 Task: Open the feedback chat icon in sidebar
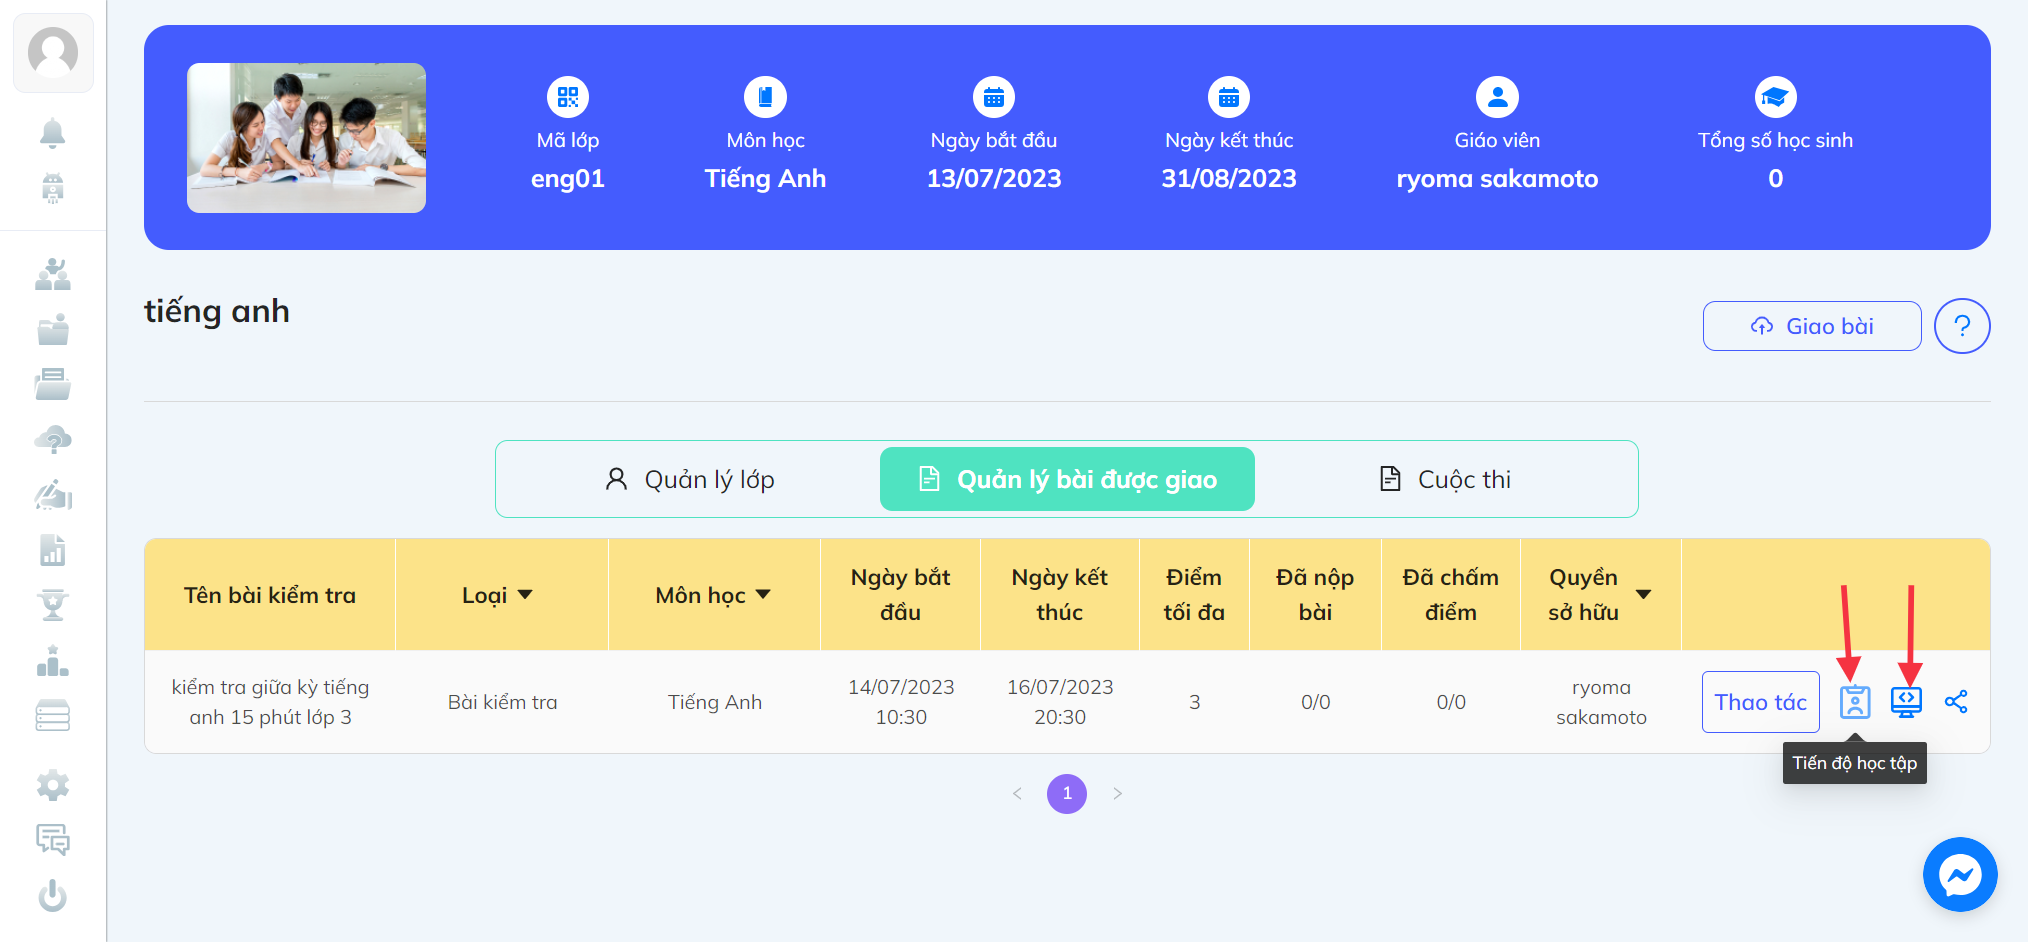53,840
